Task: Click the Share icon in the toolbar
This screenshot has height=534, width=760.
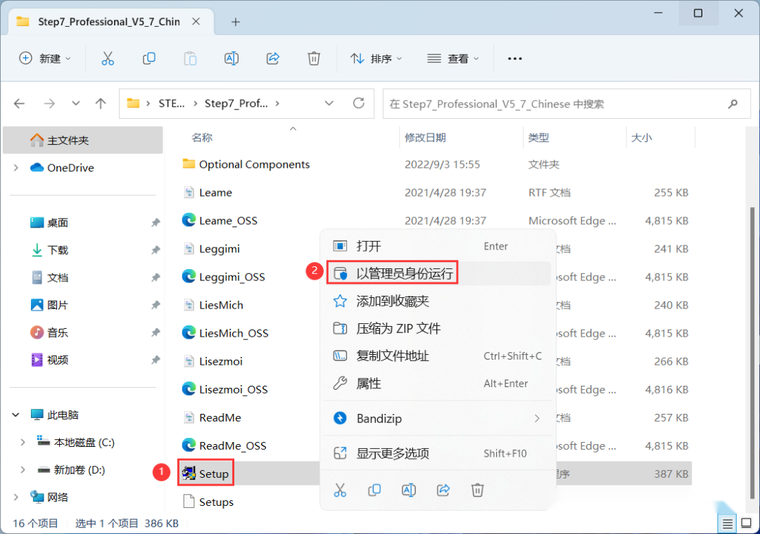Action: click(x=273, y=59)
